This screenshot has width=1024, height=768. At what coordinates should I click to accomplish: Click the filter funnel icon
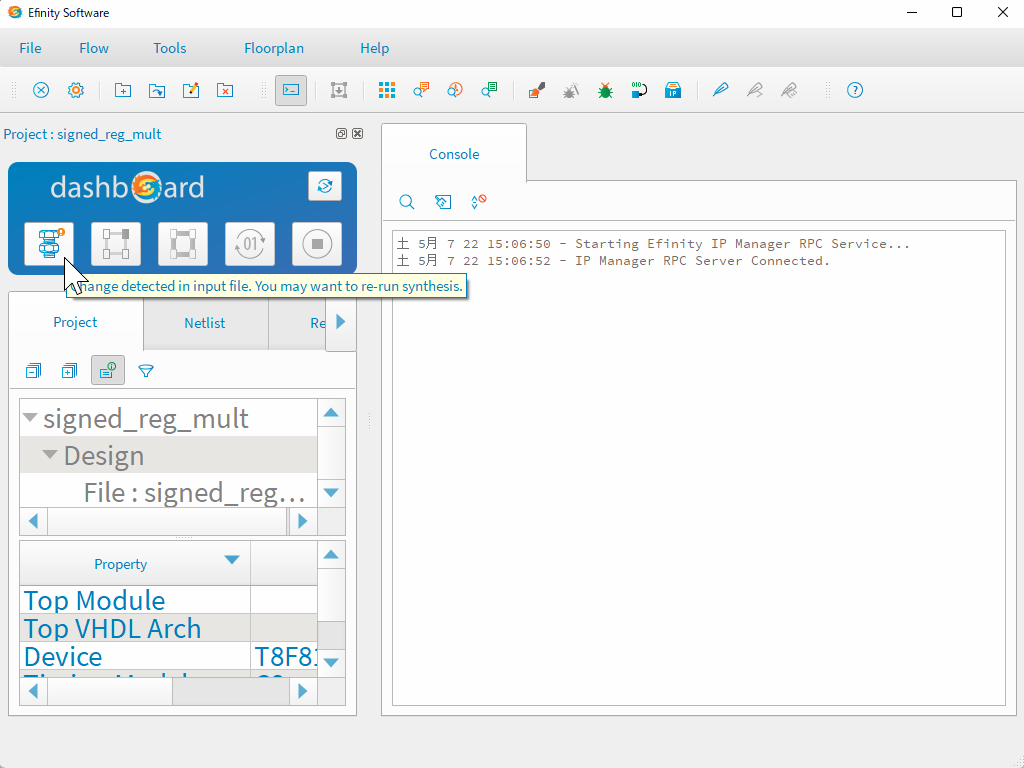(146, 371)
